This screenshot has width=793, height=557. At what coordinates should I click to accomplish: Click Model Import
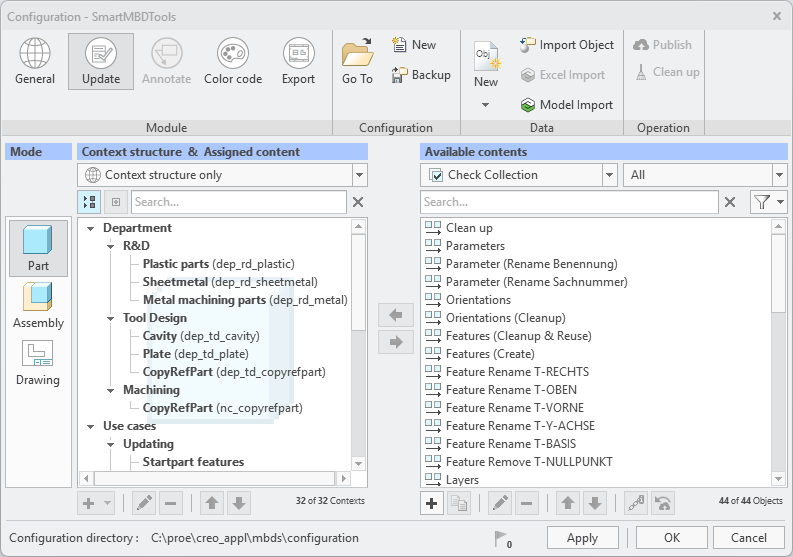(x=567, y=105)
